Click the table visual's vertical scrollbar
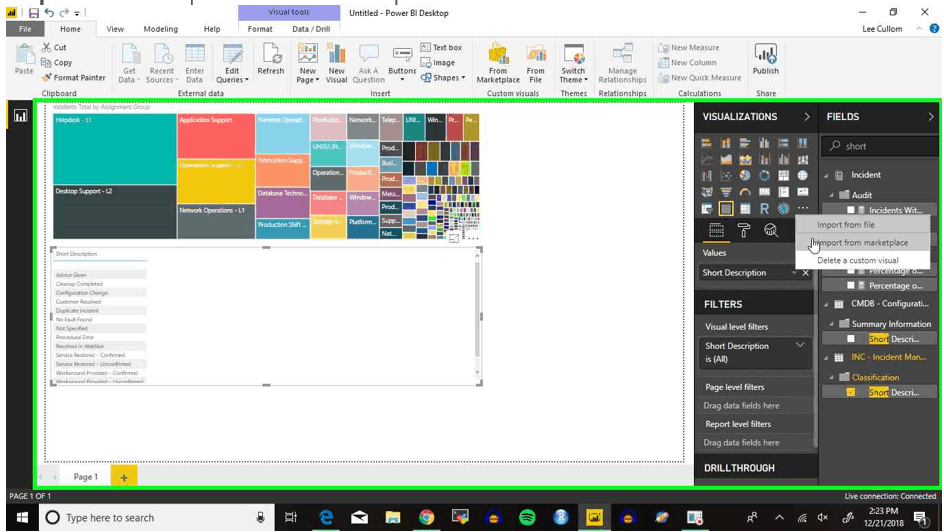 click(477, 313)
